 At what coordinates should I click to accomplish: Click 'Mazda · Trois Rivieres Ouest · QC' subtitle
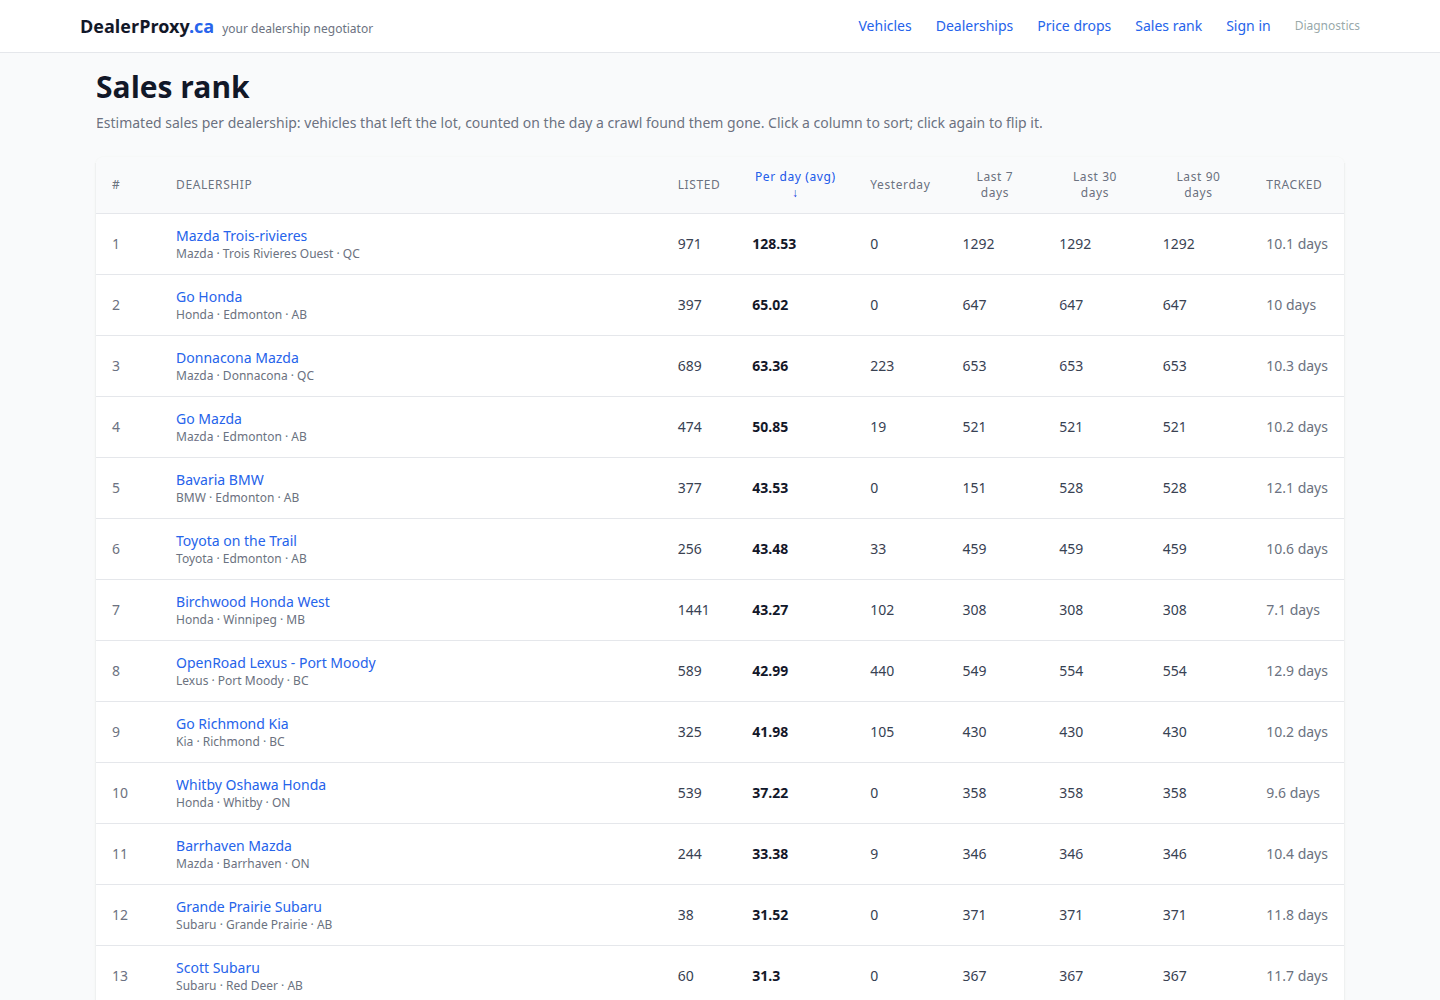(268, 254)
